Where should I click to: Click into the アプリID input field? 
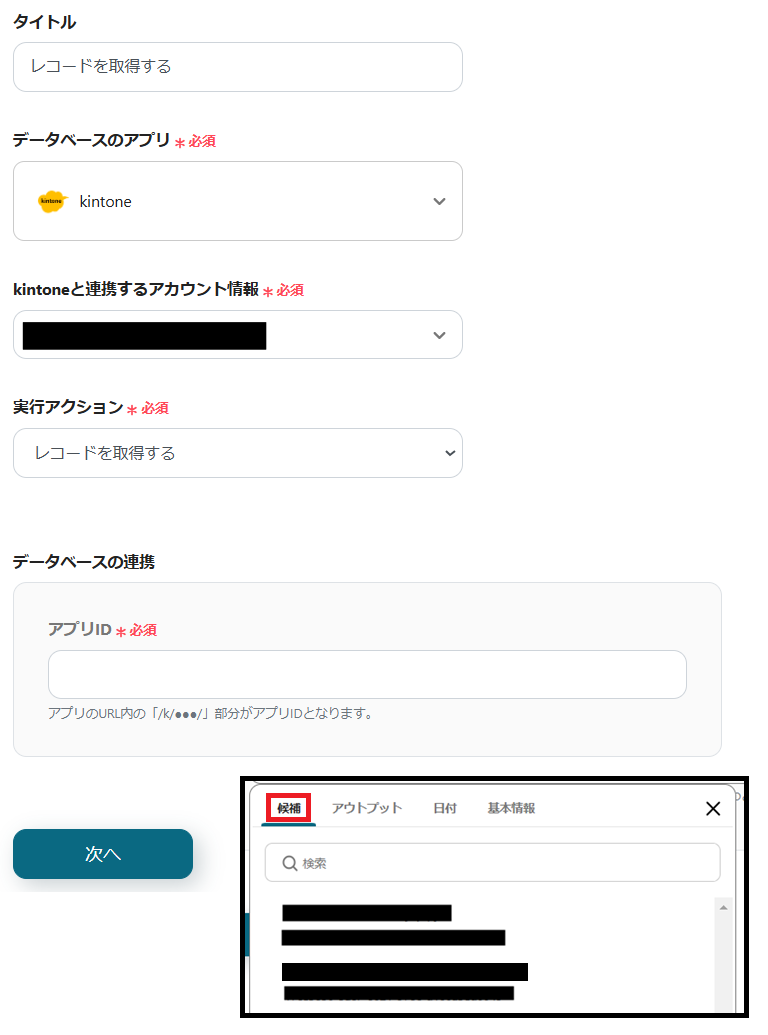(368, 675)
